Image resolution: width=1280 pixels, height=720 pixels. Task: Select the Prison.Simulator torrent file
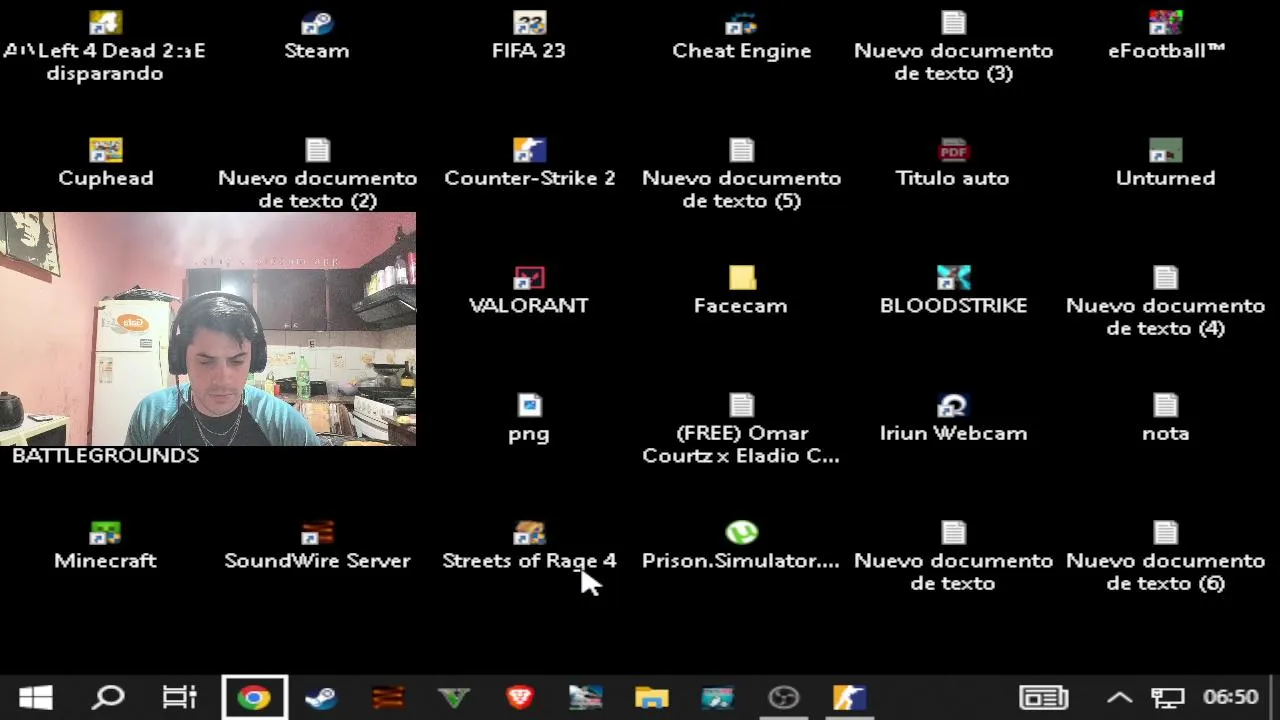pyautogui.click(x=741, y=546)
